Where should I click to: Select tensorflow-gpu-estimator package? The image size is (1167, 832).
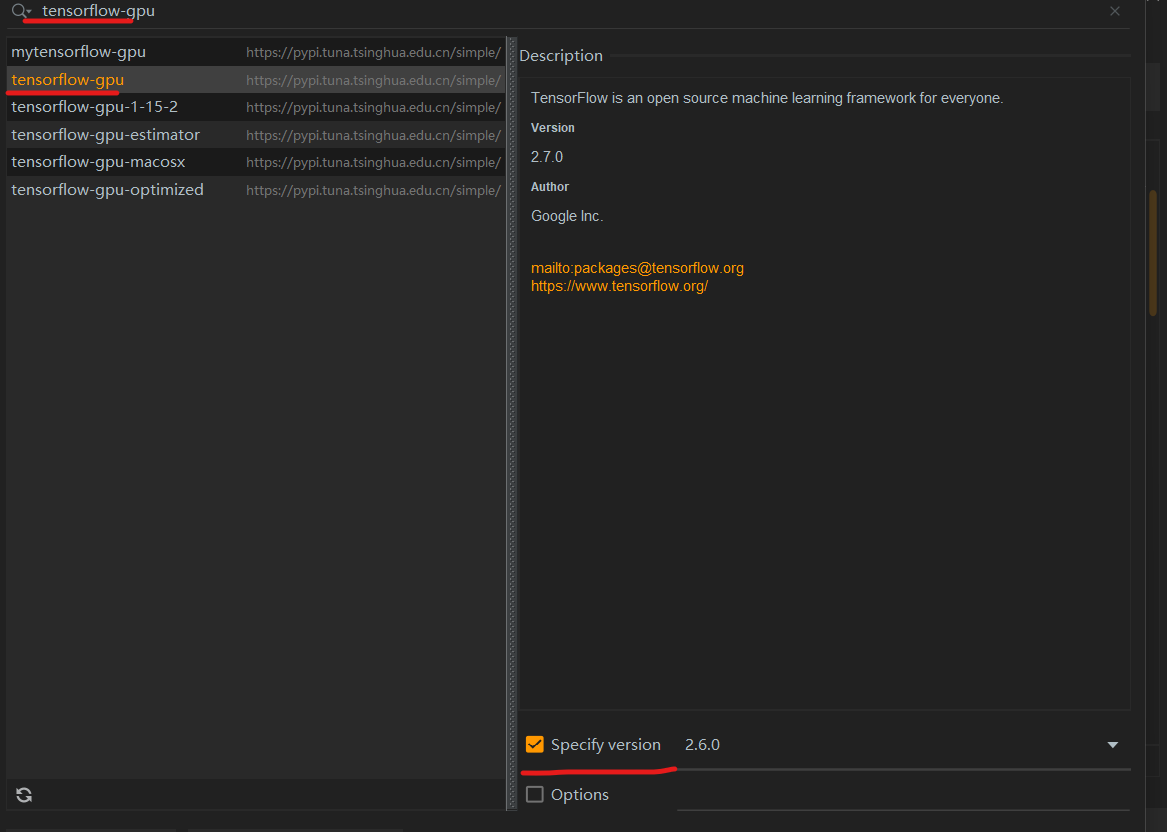pos(256,135)
